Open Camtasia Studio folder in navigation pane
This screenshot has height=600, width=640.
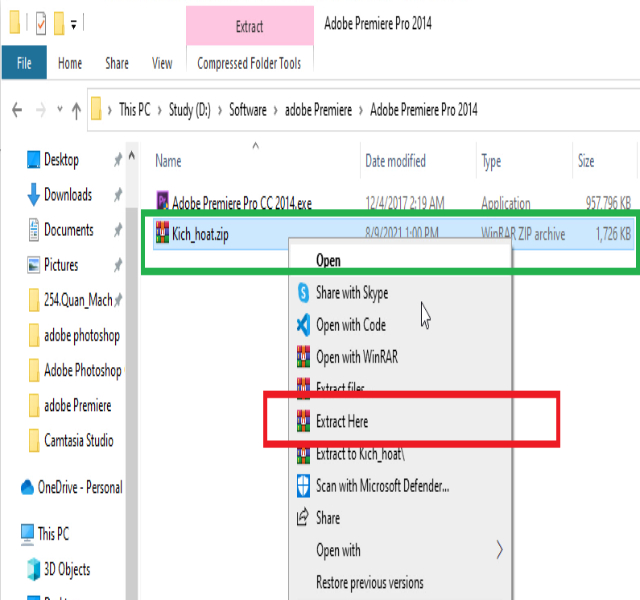(79, 441)
